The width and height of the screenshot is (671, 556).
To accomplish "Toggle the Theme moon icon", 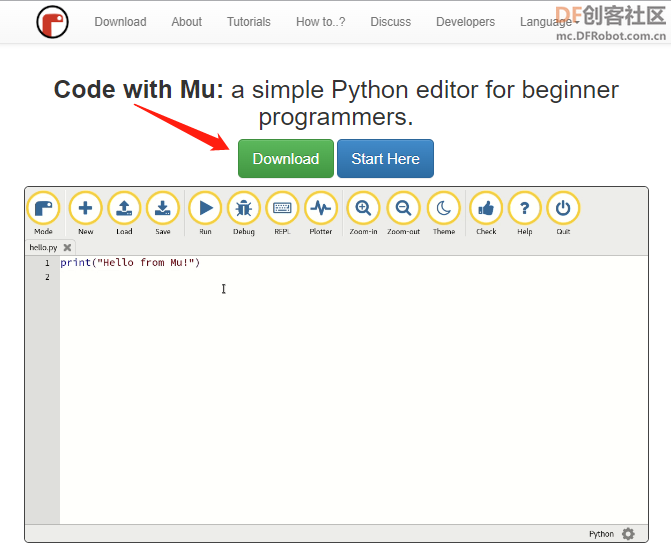I will point(444,208).
